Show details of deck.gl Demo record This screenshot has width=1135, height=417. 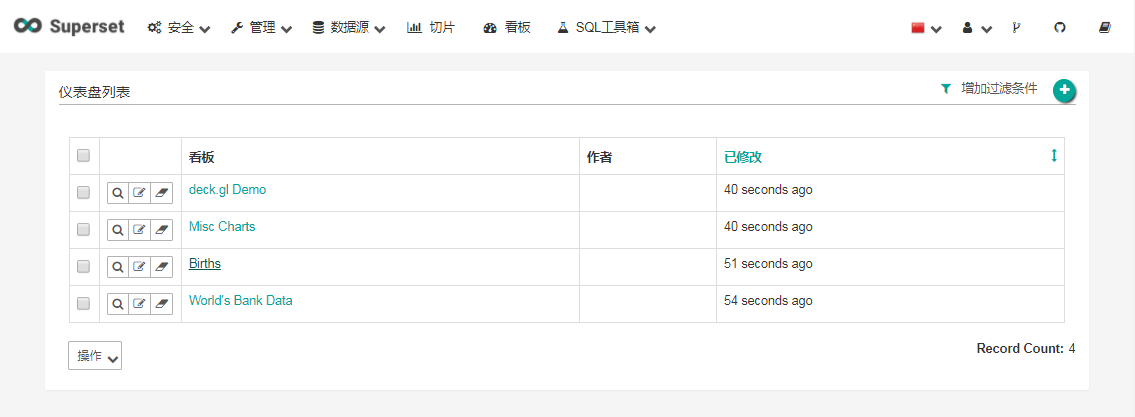[x=117, y=193]
